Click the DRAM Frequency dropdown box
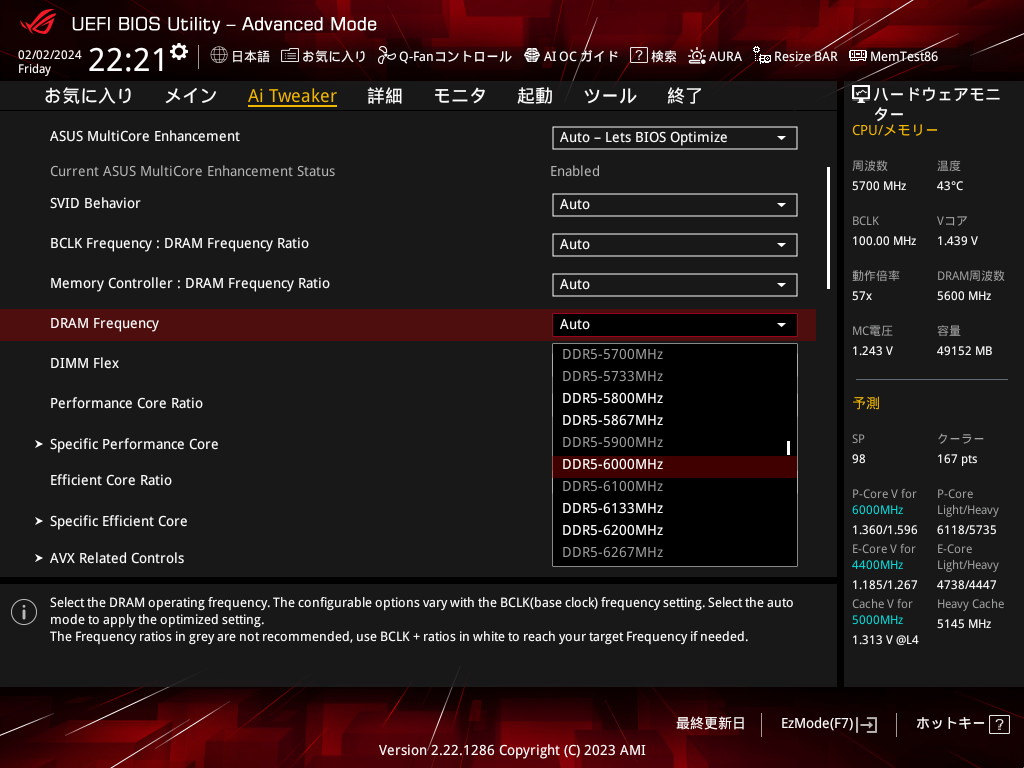Image resolution: width=1024 pixels, height=768 pixels. click(675, 325)
